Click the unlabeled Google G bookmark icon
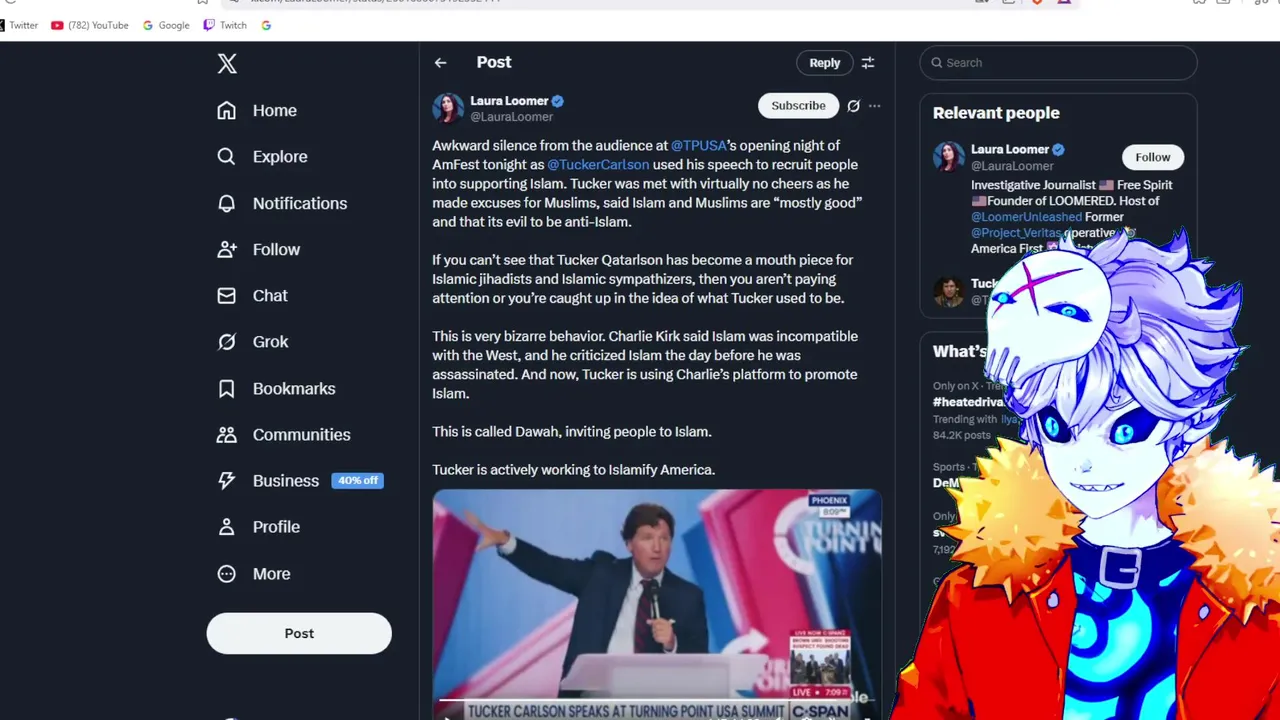This screenshot has width=1280, height=720. [x=266, y=25]
